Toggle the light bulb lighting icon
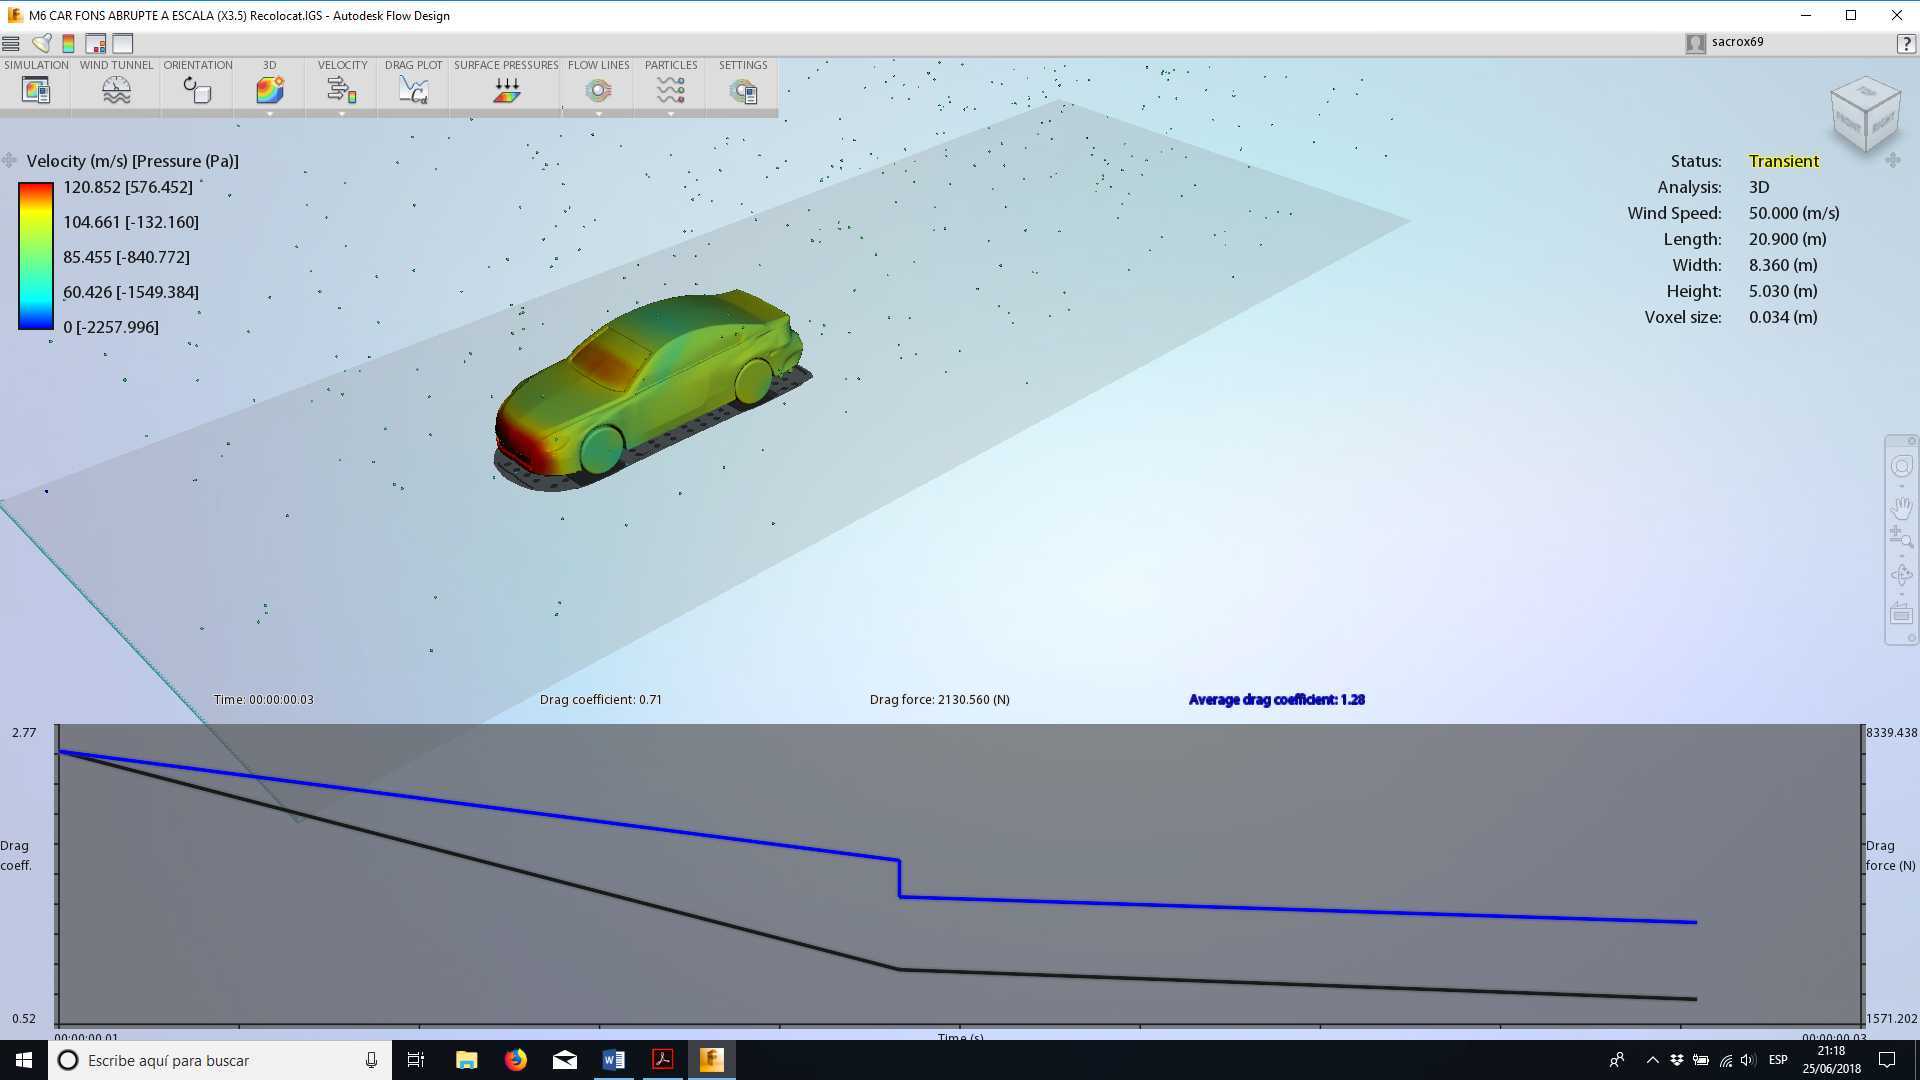This screenshot has width=1920, height=1080. 41,43
